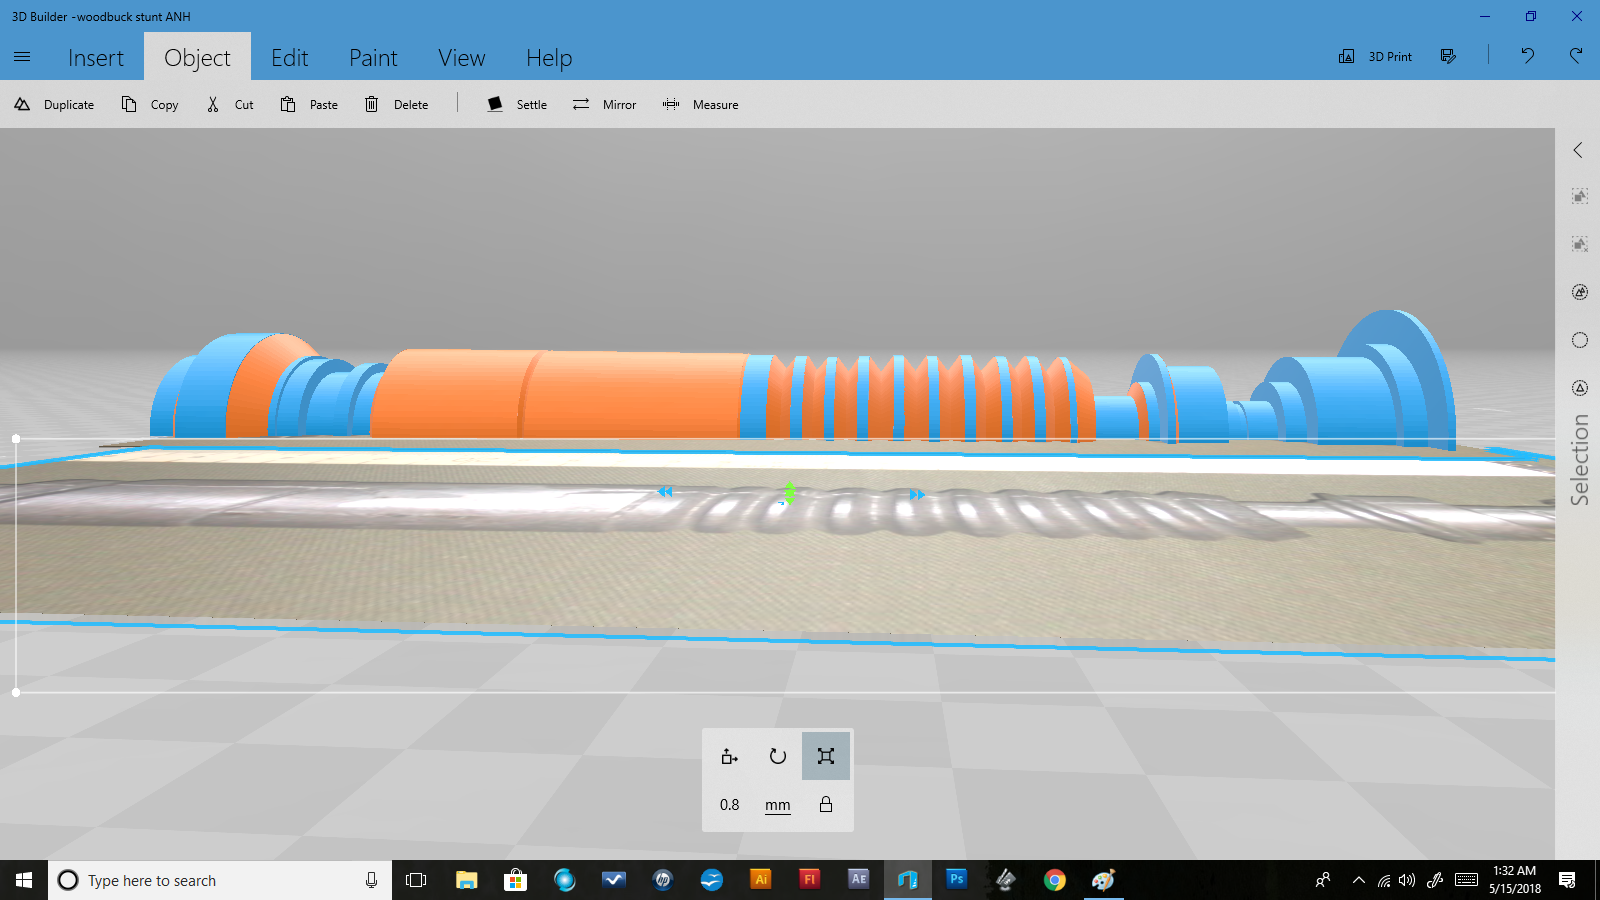The width and height of the screenshot is (1600, 900).
Task: Open the Windows Start menu
Action: (x=24, y=880)
